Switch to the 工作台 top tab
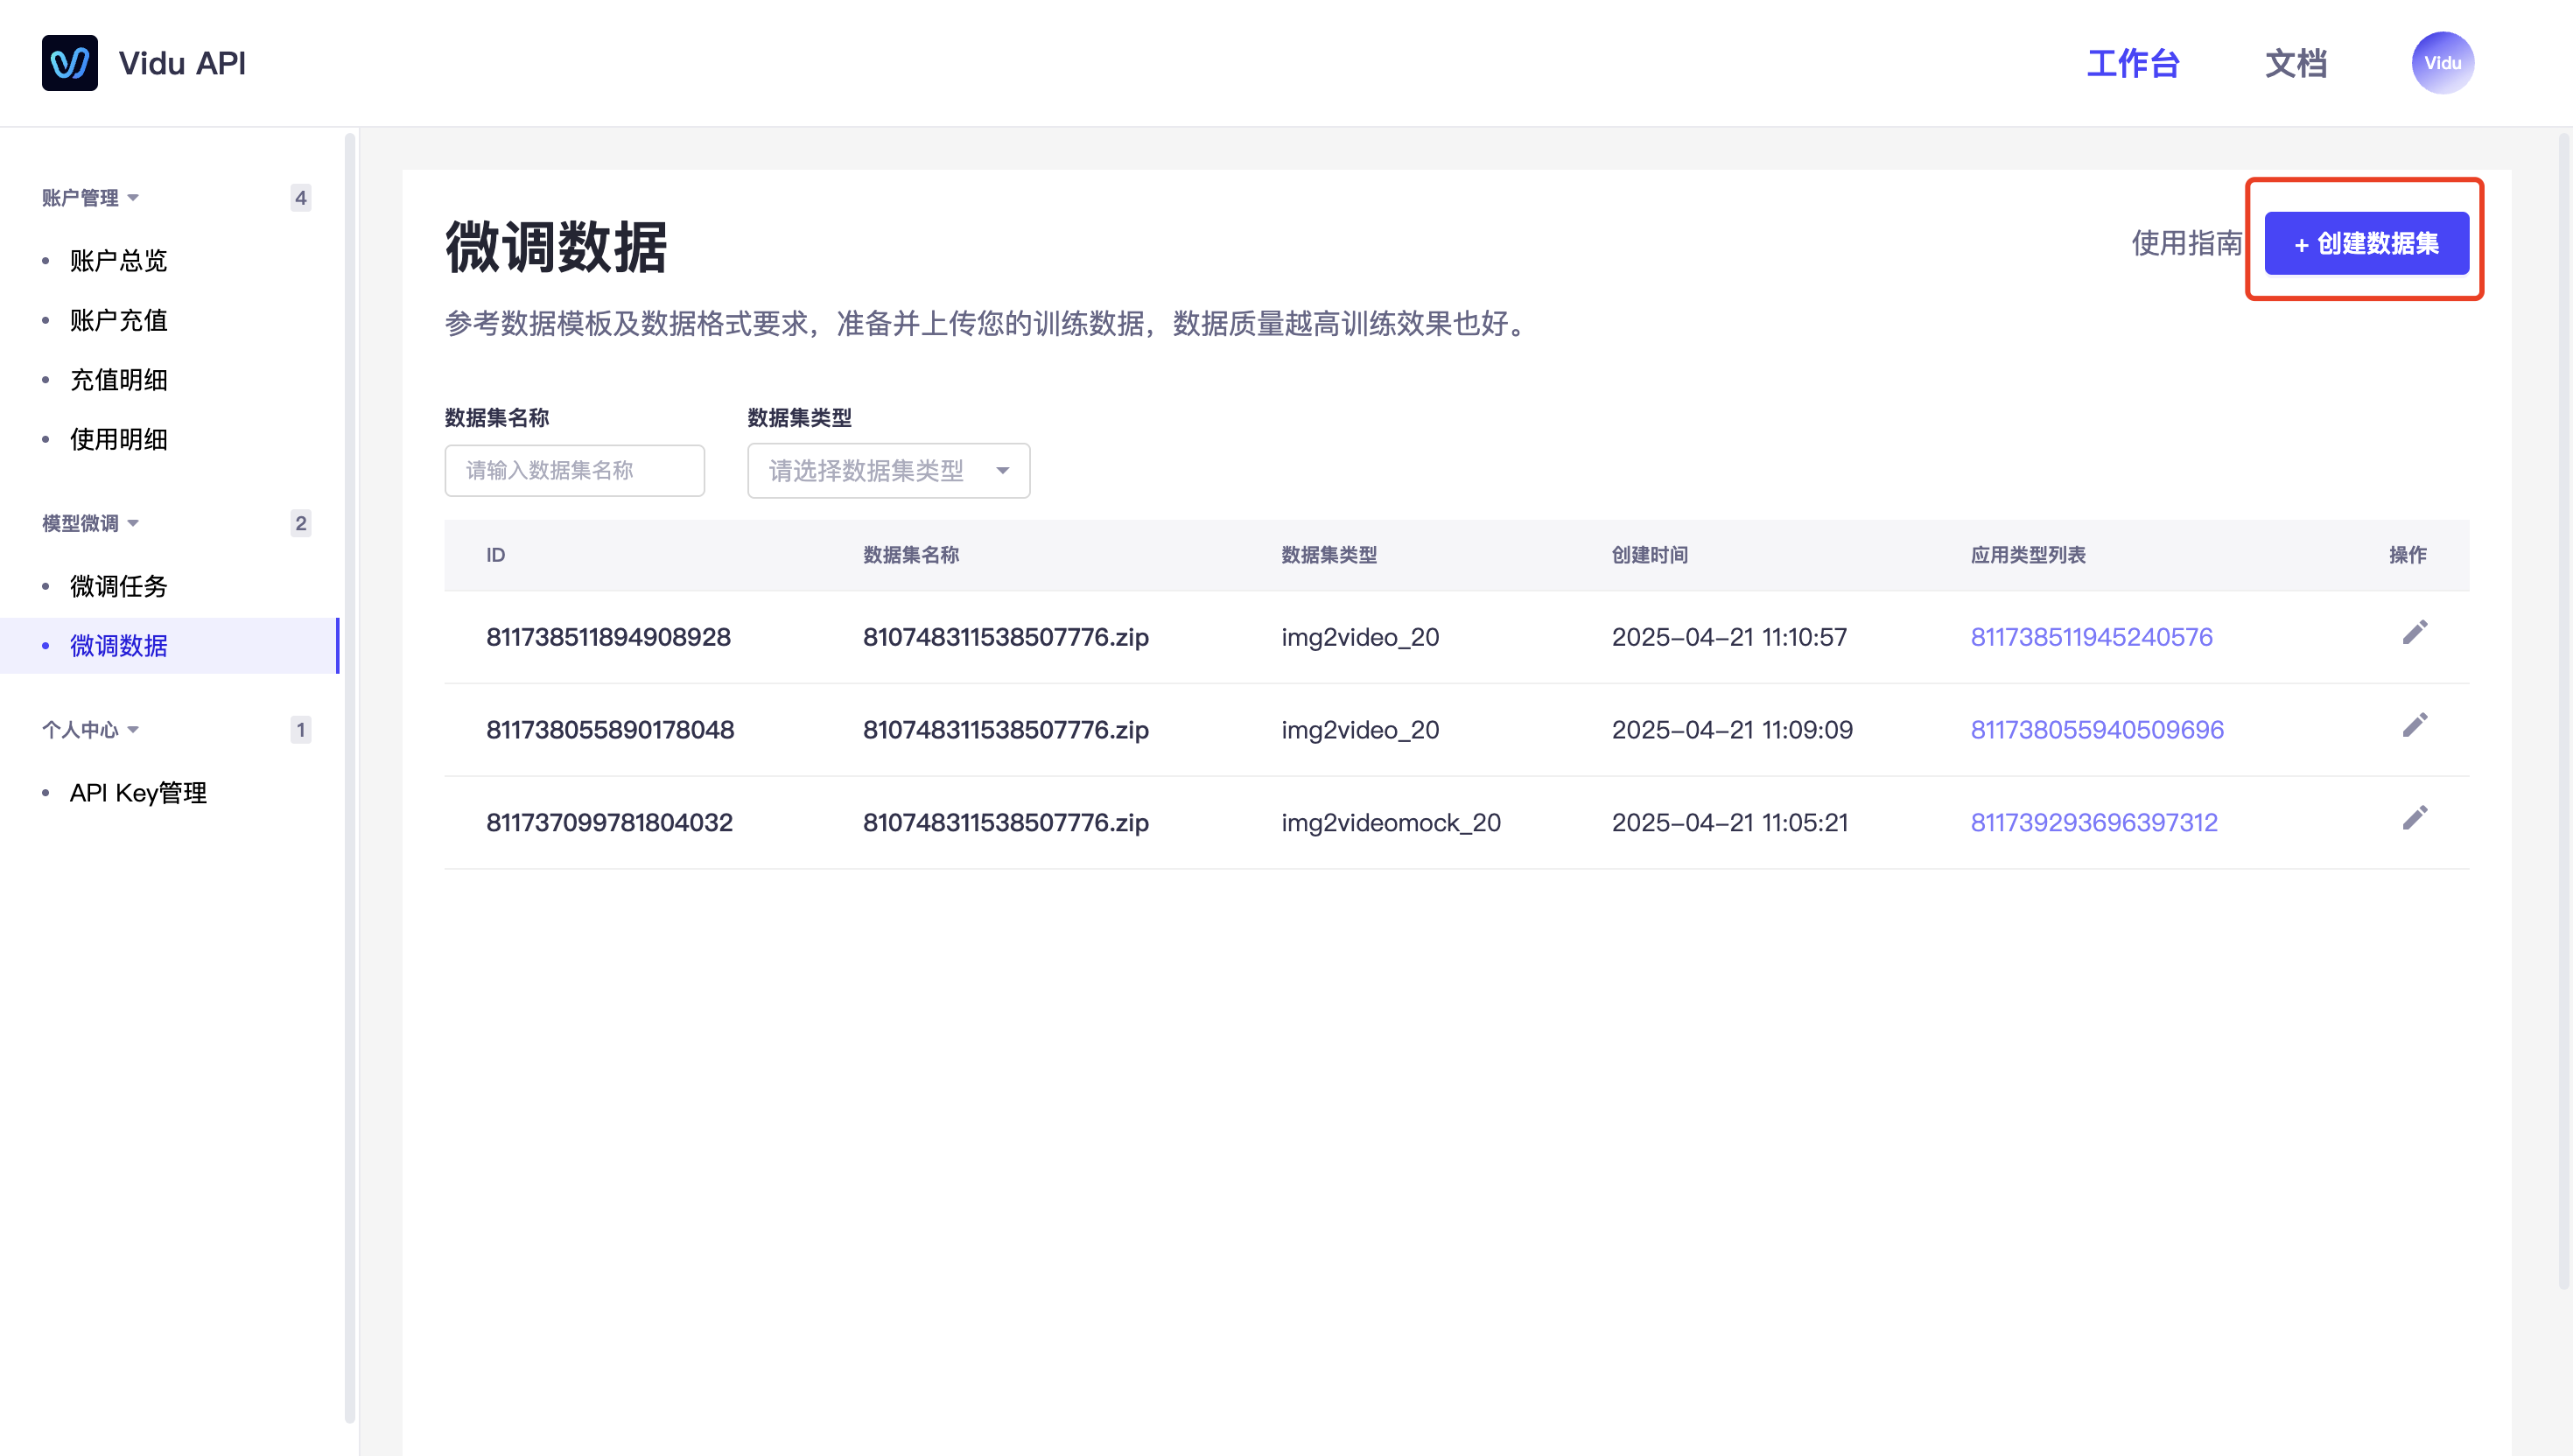 tap(2132, 63)
